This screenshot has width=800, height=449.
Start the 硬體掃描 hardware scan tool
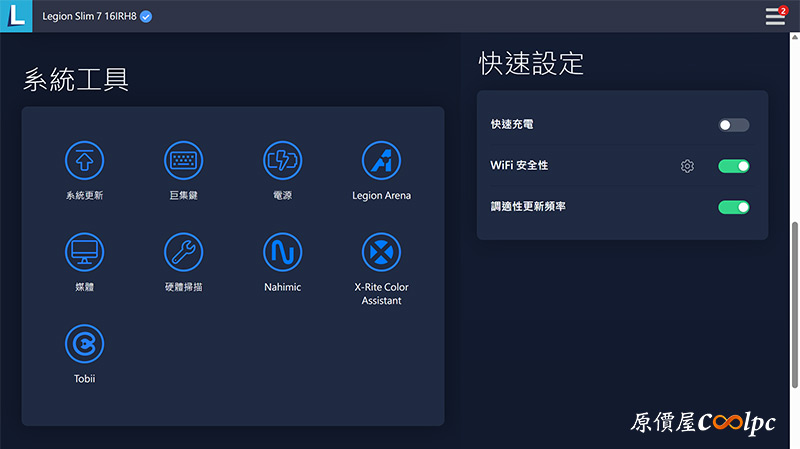(x=183, y=252)
